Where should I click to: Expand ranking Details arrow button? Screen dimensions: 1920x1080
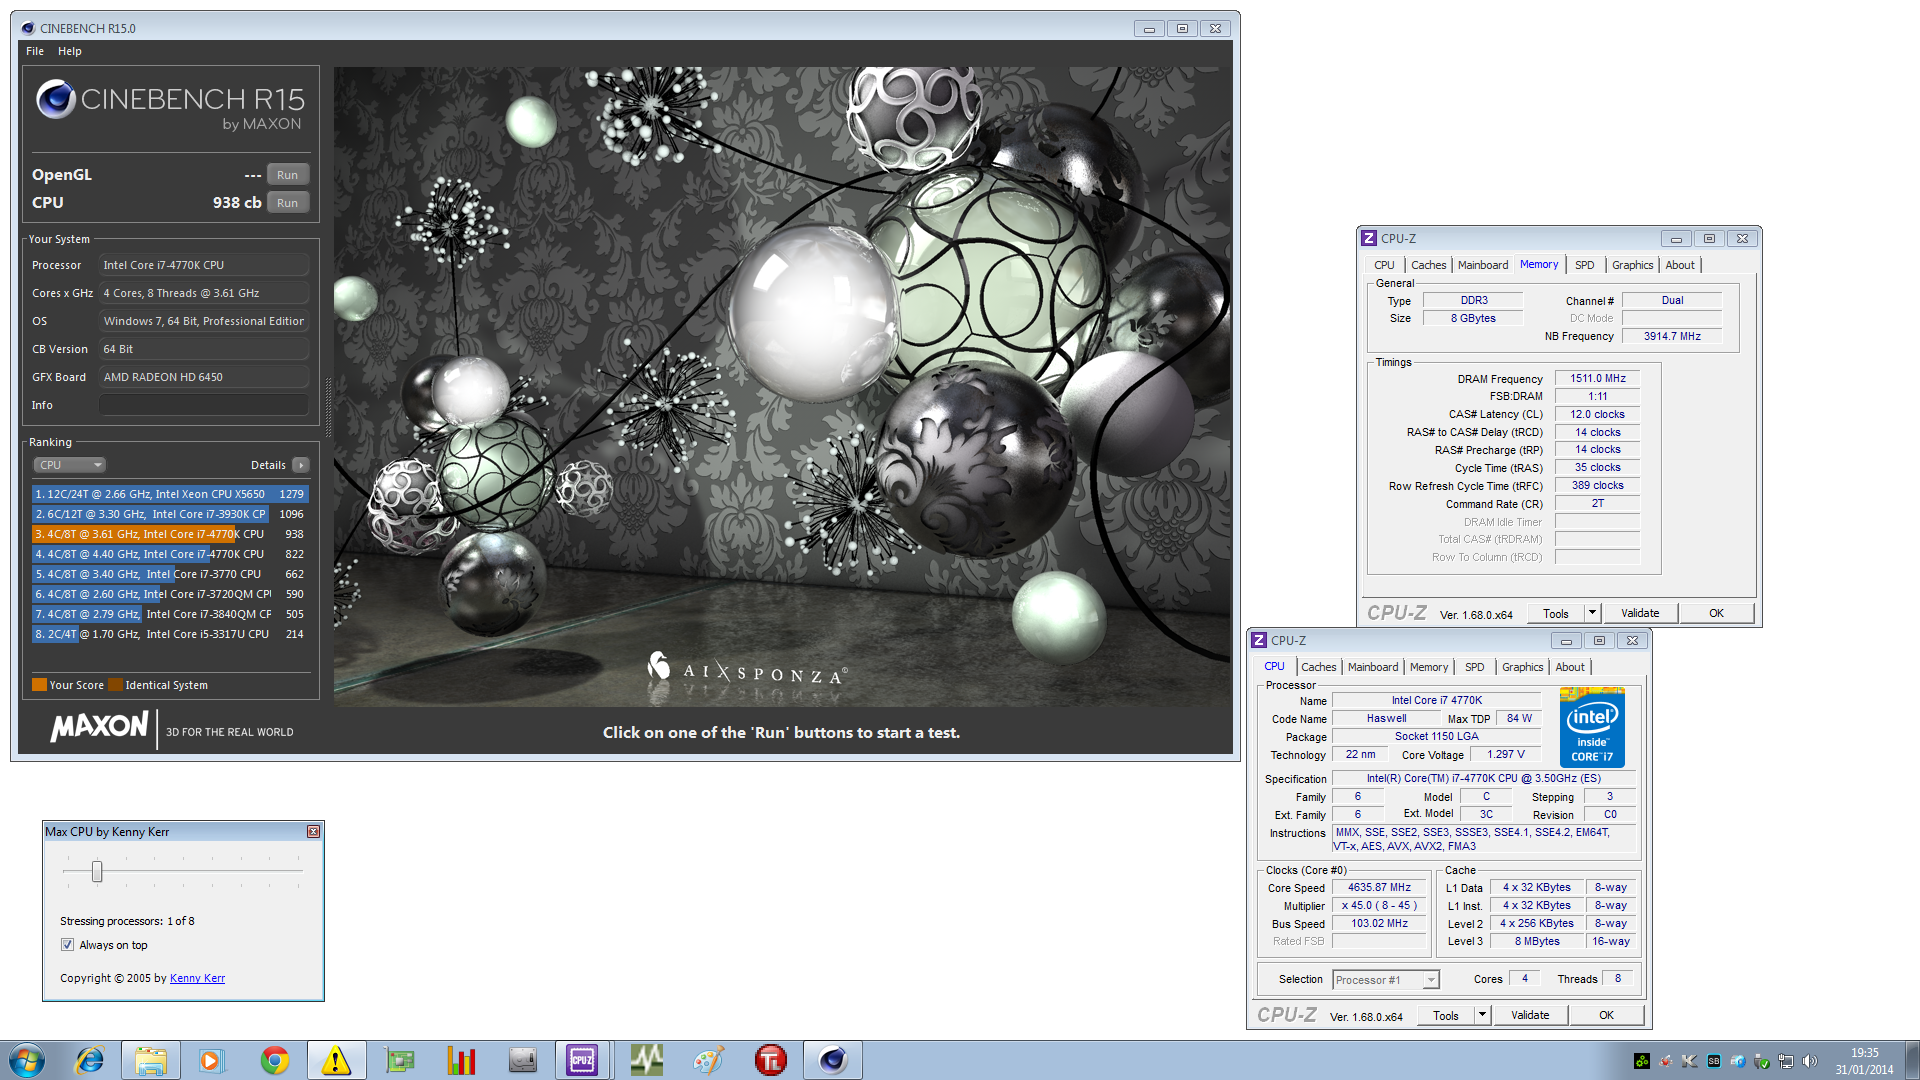coord(301,465)
